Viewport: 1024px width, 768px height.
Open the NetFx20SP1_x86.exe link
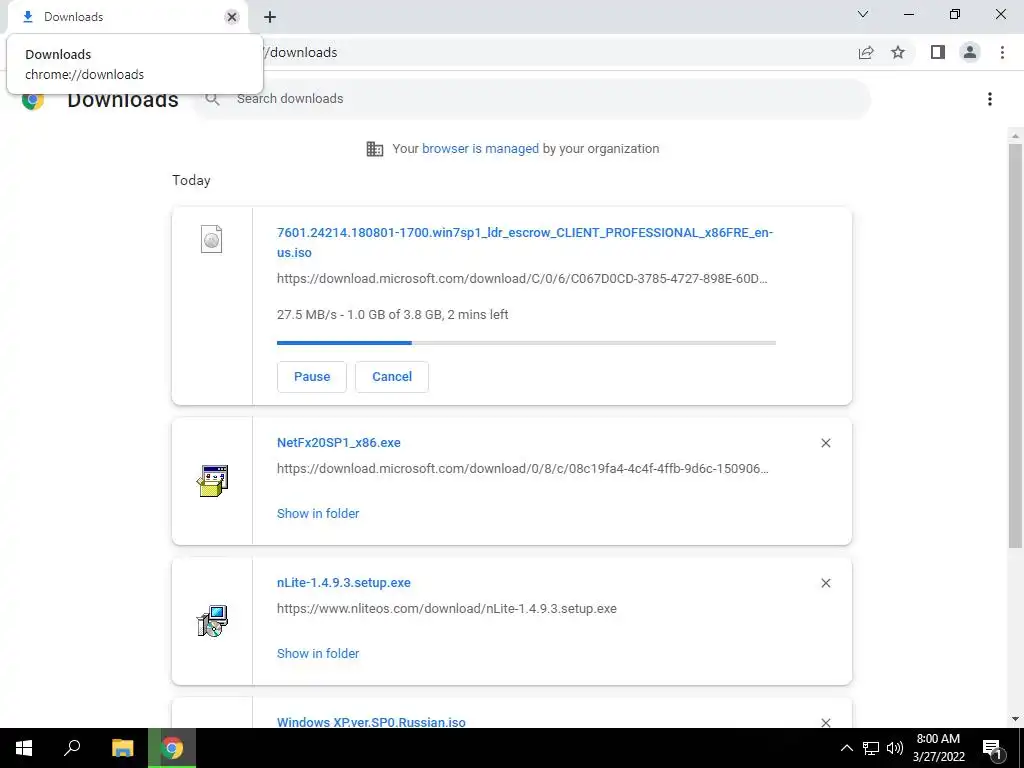(x=338, y=443)
